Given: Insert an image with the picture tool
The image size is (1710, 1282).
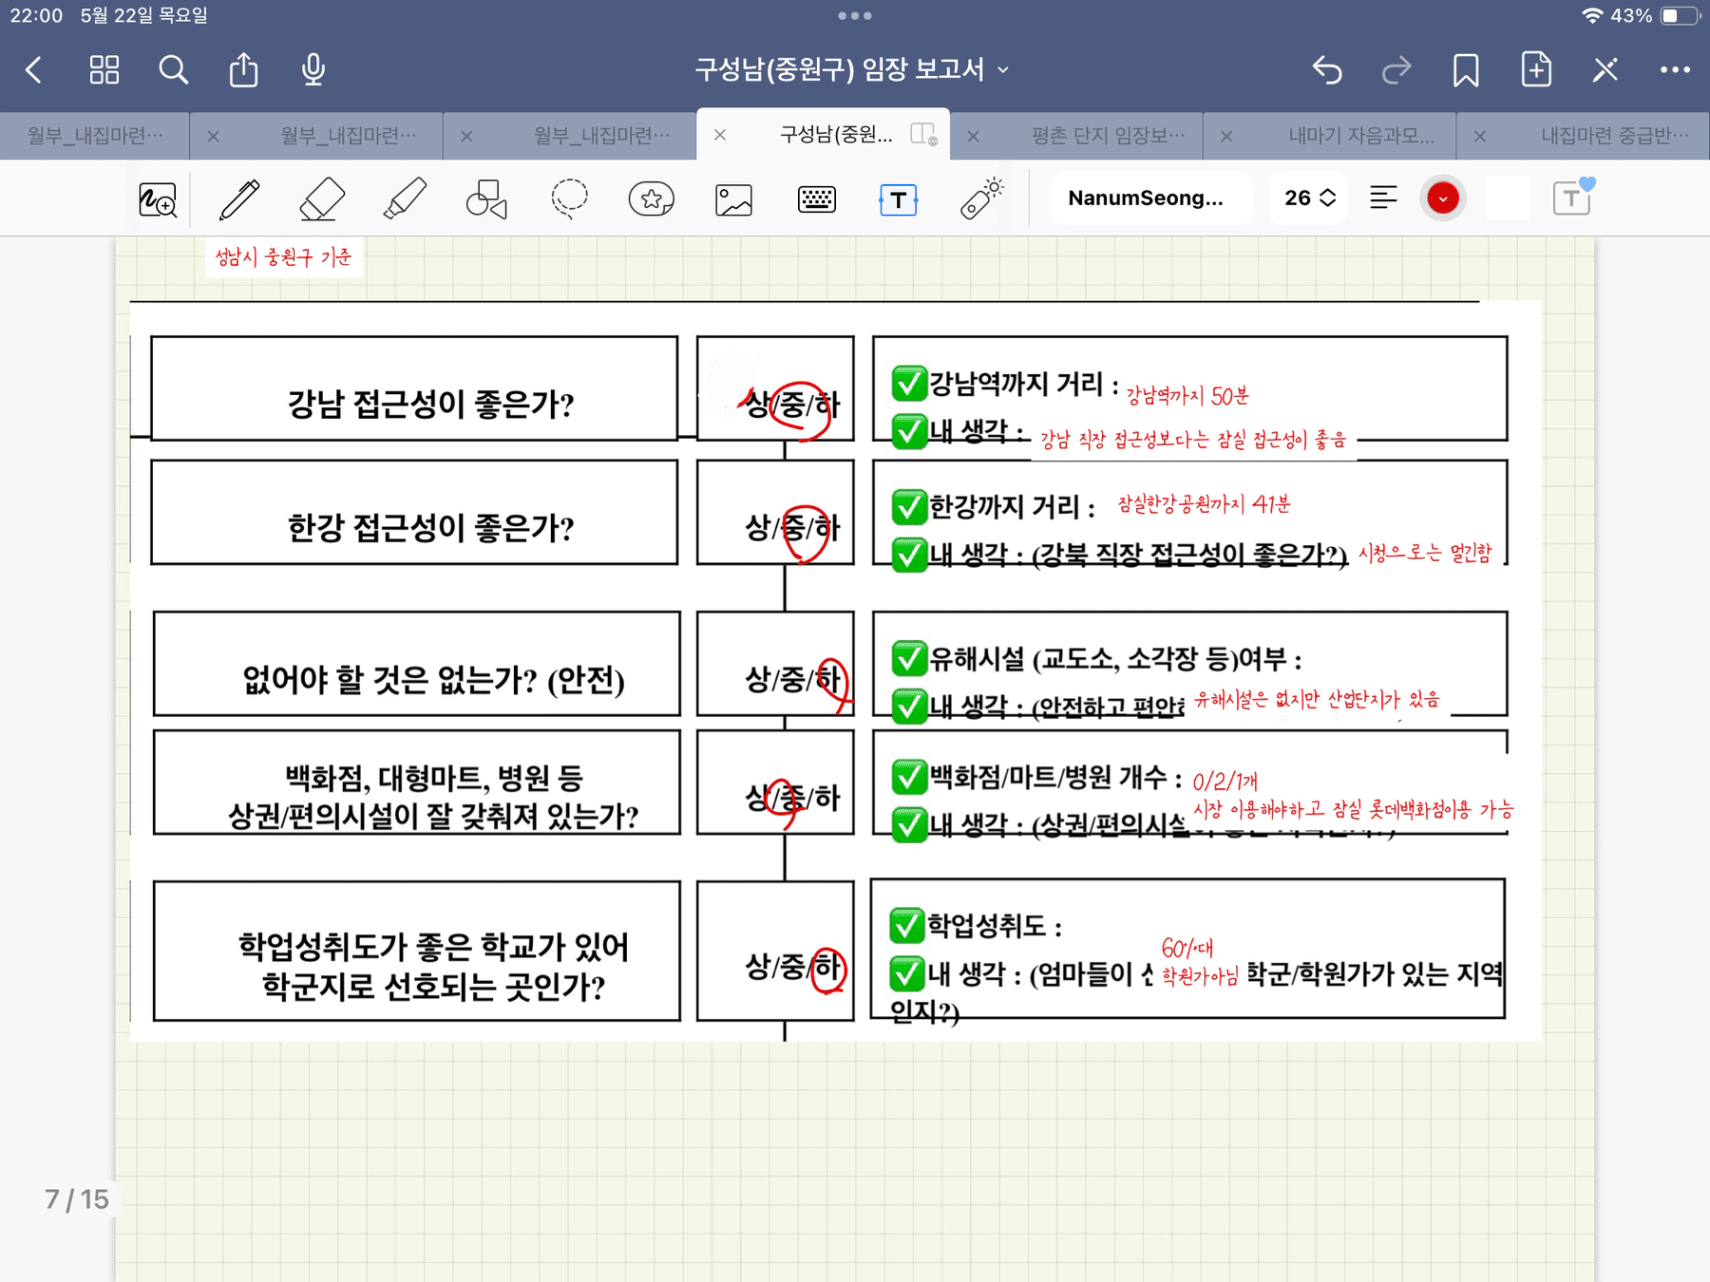Looking at the screenshot, I should (734, 200).
